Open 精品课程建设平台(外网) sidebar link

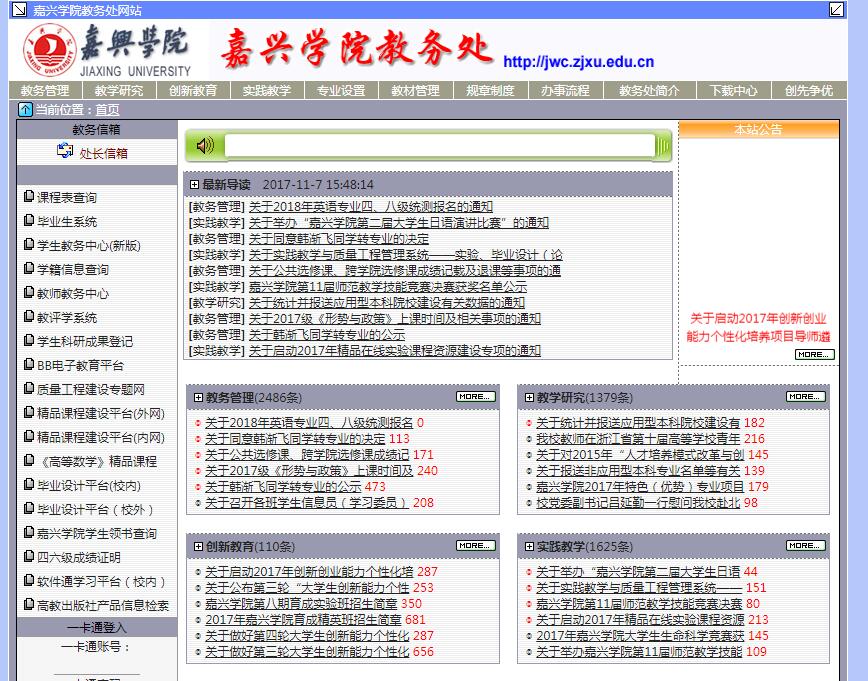click(x=101, y=413)
